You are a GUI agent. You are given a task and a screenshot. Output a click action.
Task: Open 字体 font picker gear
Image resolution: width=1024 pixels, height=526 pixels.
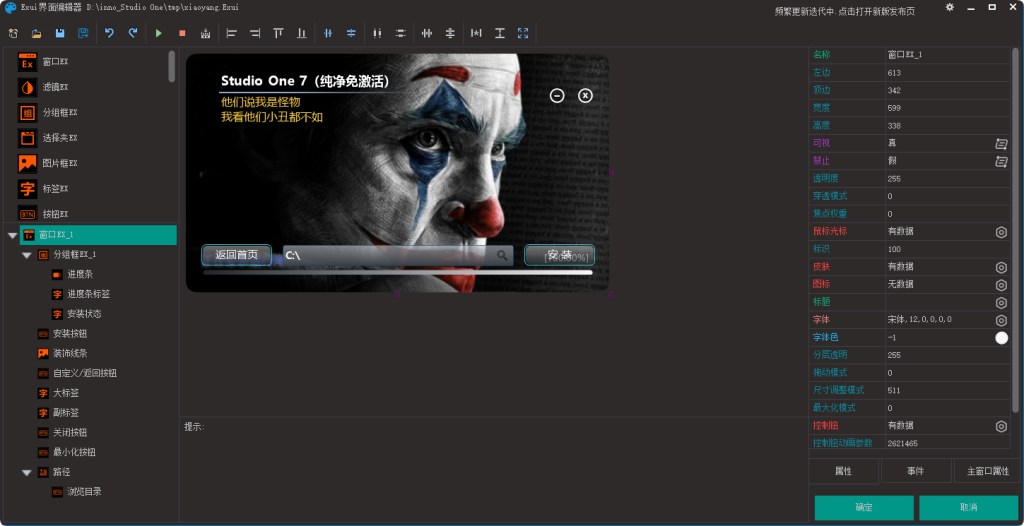pyautogui.click(x=1000, y=320)
